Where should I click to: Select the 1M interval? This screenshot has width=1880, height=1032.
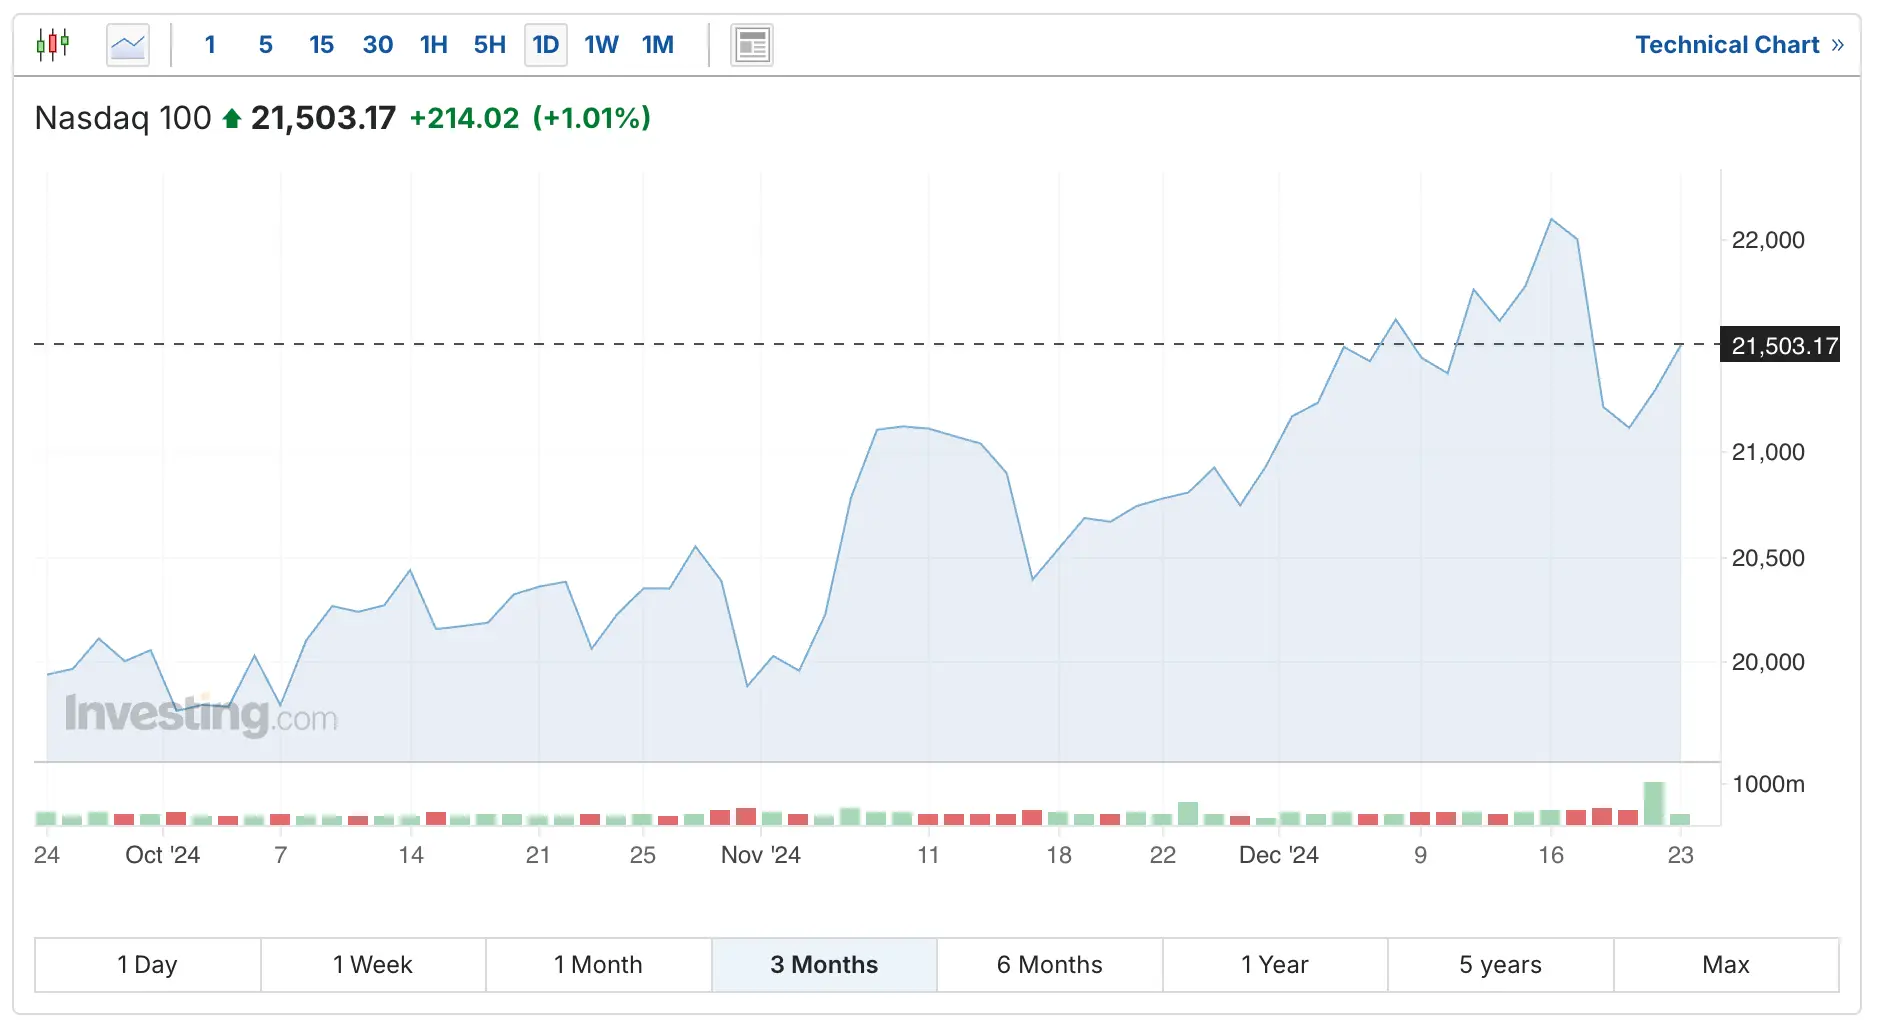click(x=657, y=45)
